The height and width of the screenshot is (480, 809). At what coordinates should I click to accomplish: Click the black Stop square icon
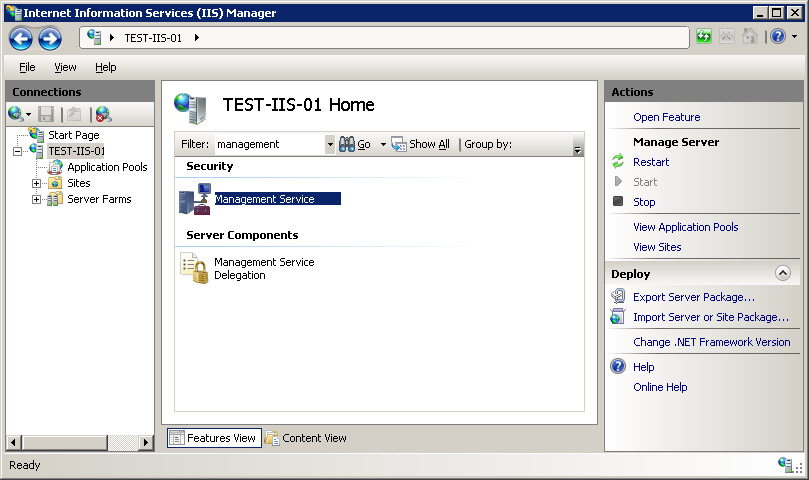pos(618,201)
